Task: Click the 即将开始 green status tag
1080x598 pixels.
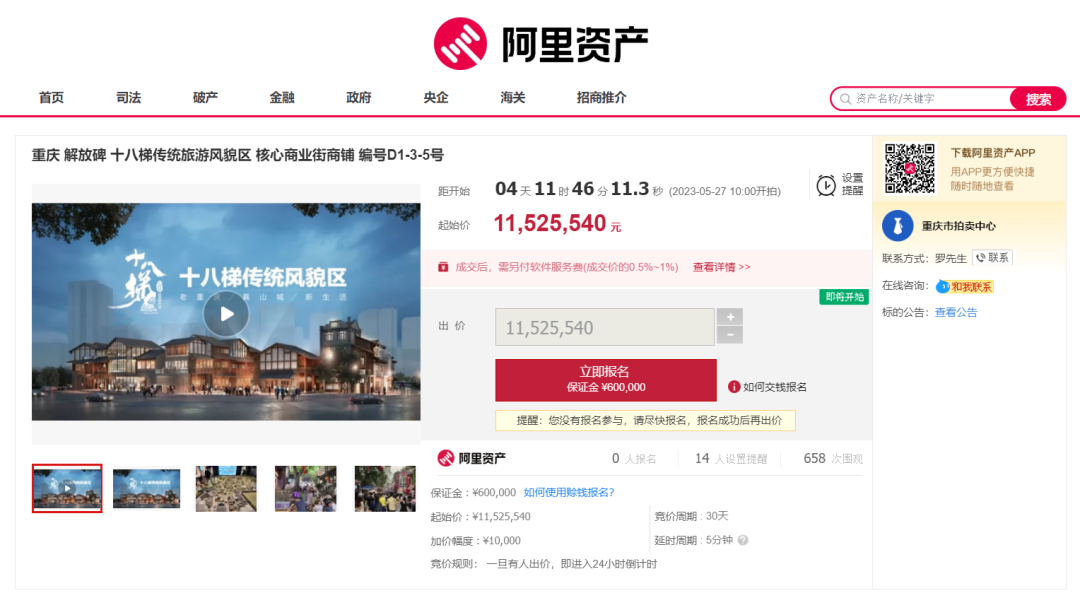Action: (x=844, y=297)
